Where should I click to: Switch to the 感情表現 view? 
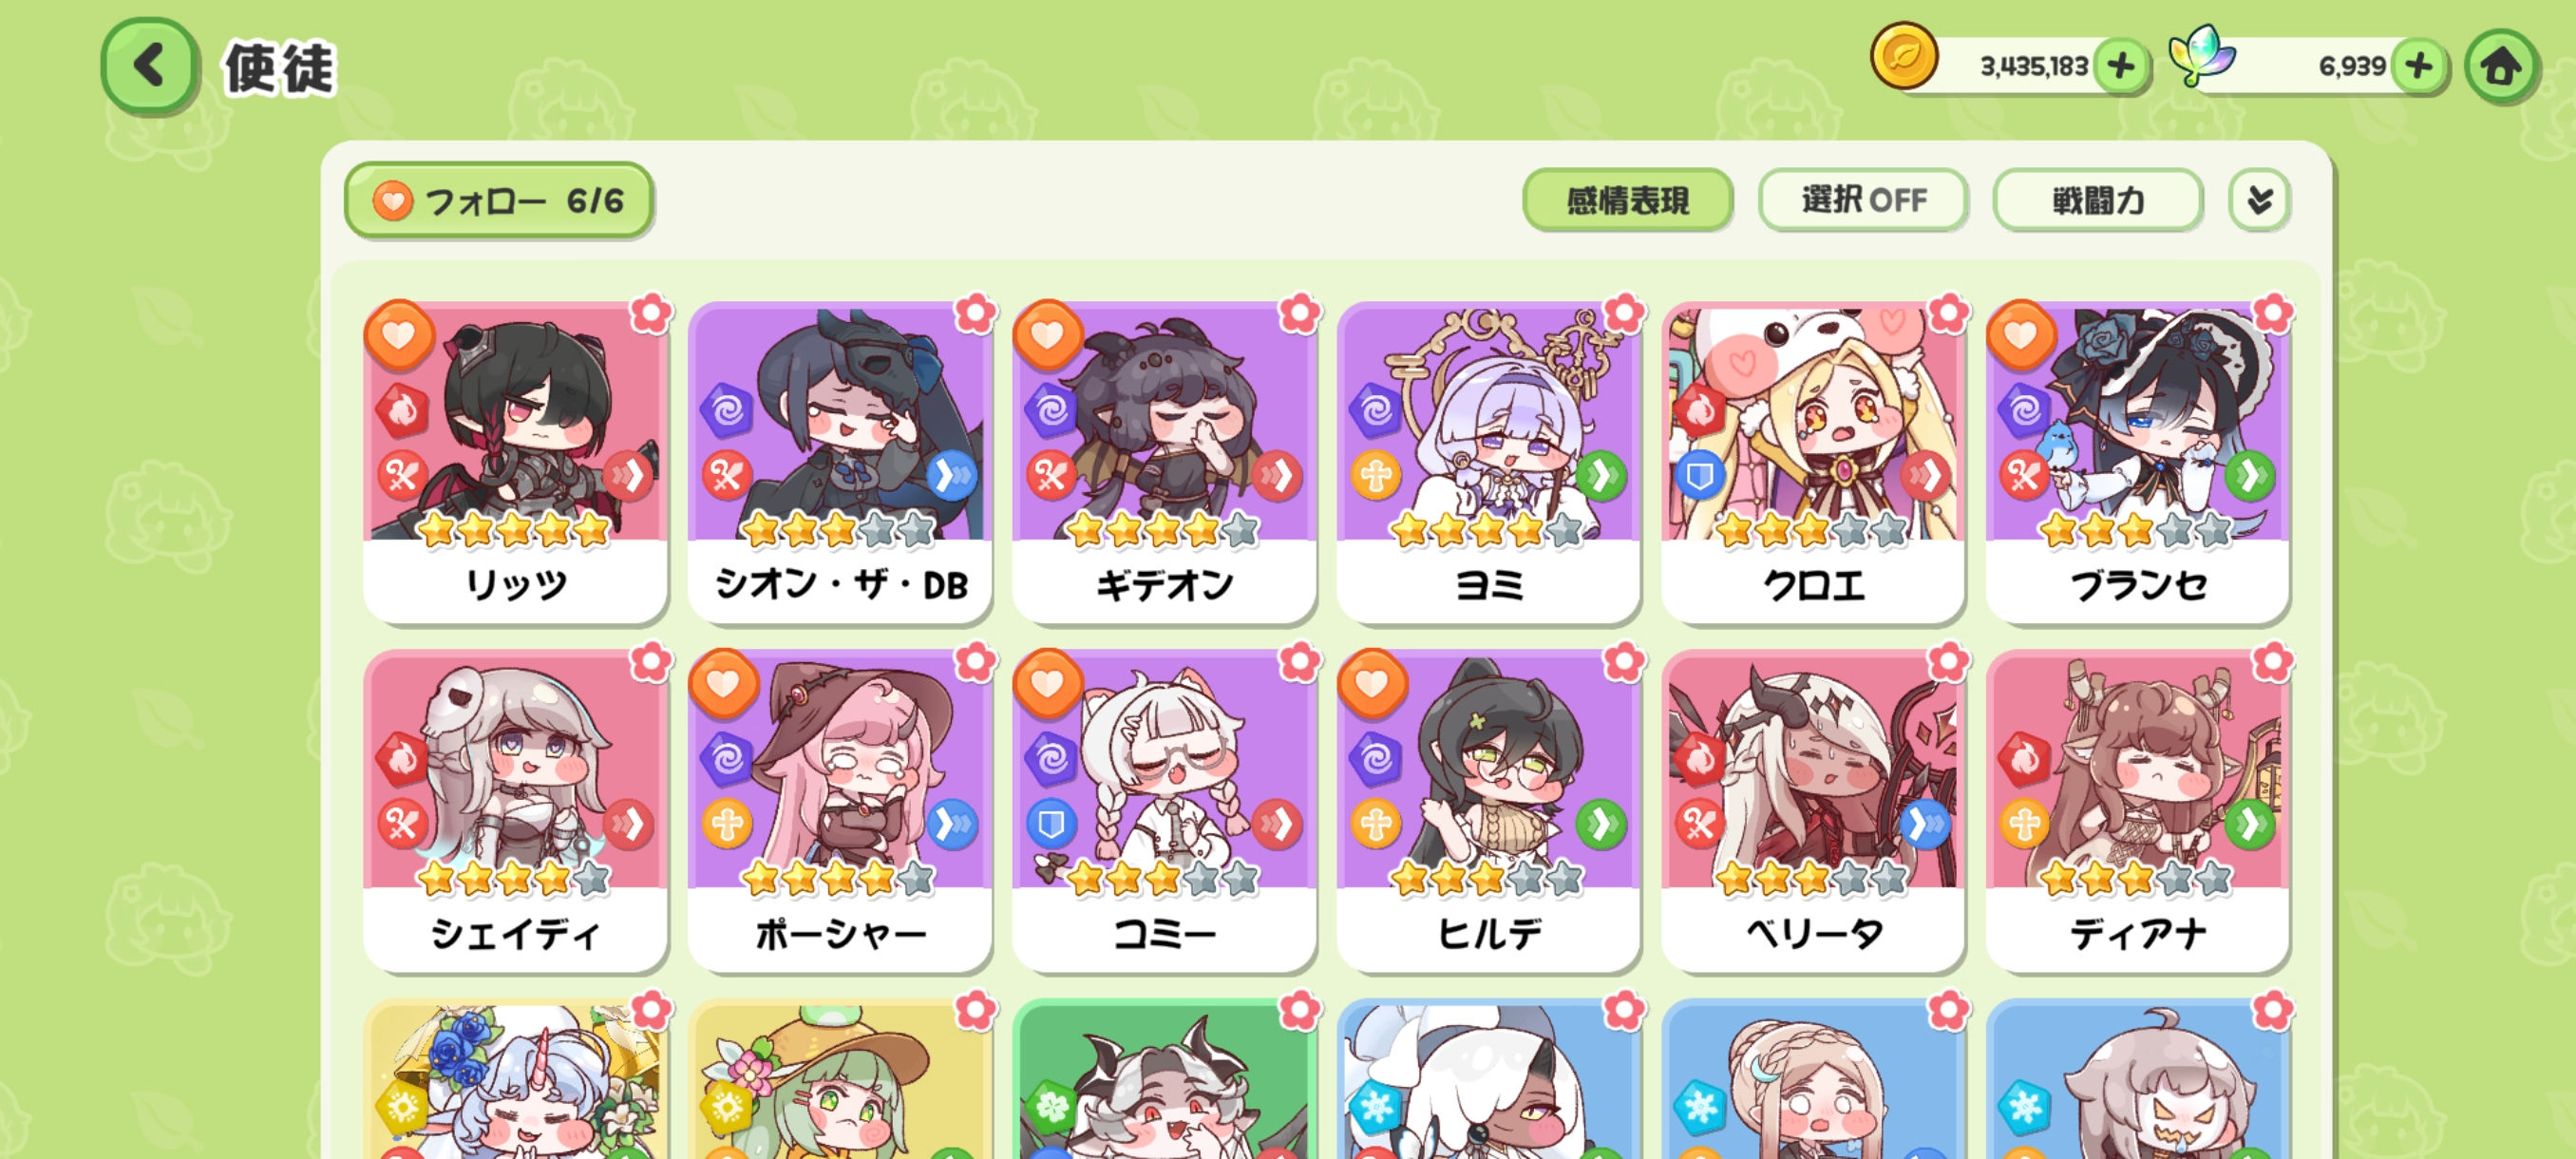point(1627,200)
